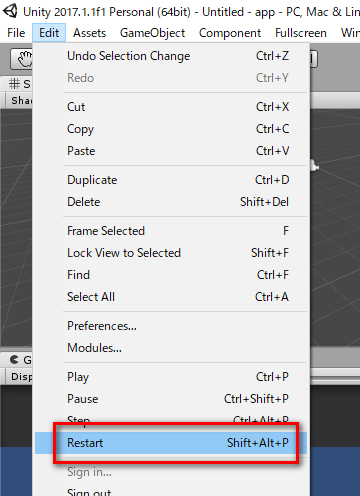This screenshot has height=496, width=360.
Task: Switch to the Scene tab
Action: click(17, 84)
